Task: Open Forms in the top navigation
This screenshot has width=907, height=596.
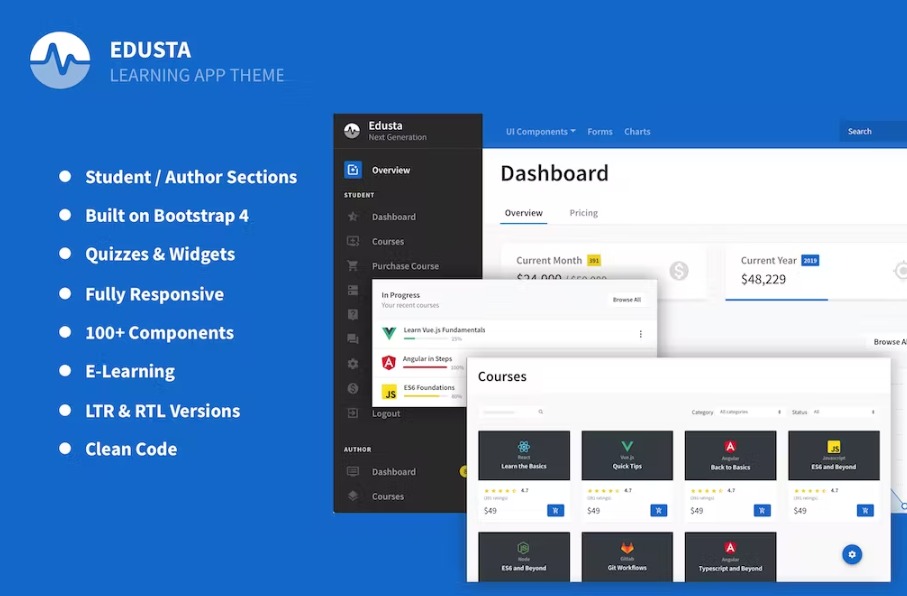Action: click(x=600, y=131)
